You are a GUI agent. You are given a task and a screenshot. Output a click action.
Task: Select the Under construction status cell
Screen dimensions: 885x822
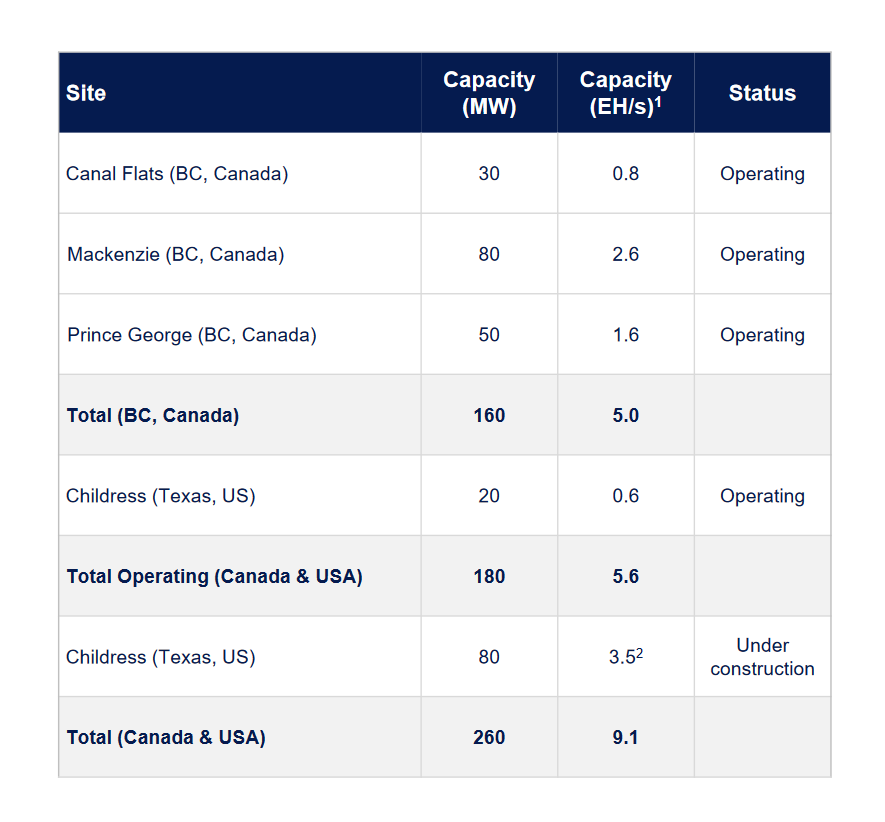pyautogui.click(x=762, y=657)
